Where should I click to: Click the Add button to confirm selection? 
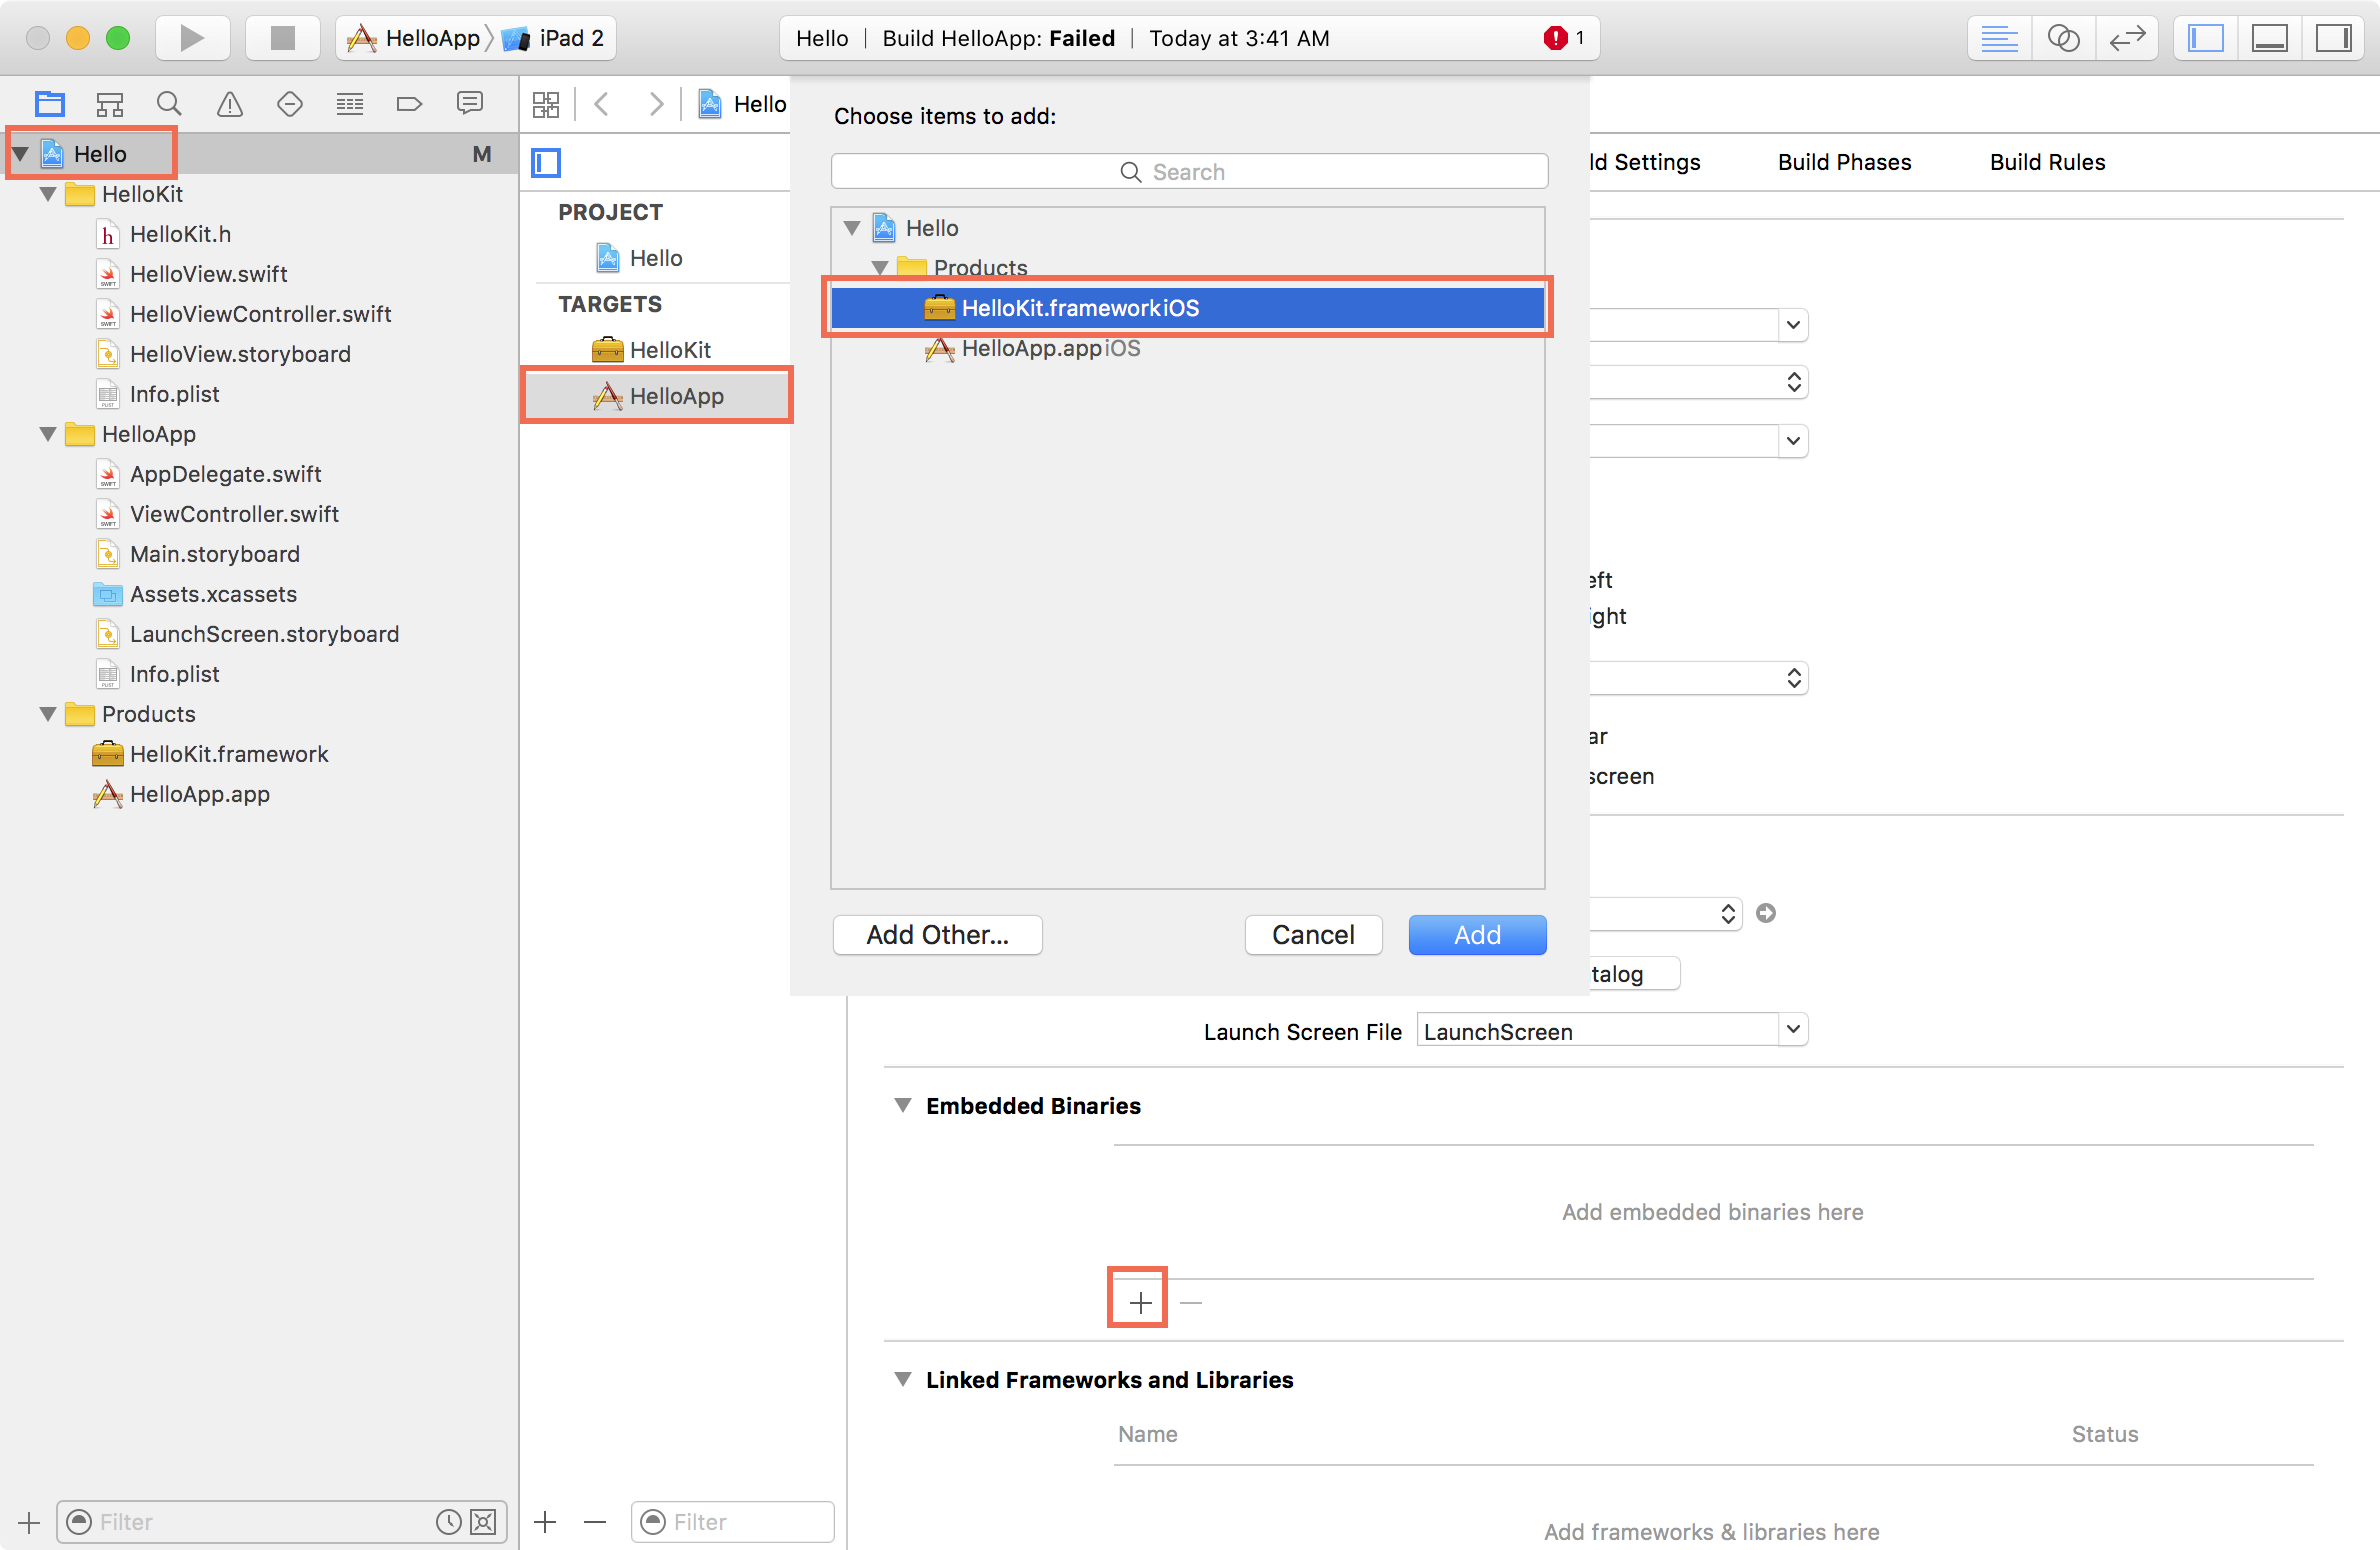click(x=1478, y=935)
